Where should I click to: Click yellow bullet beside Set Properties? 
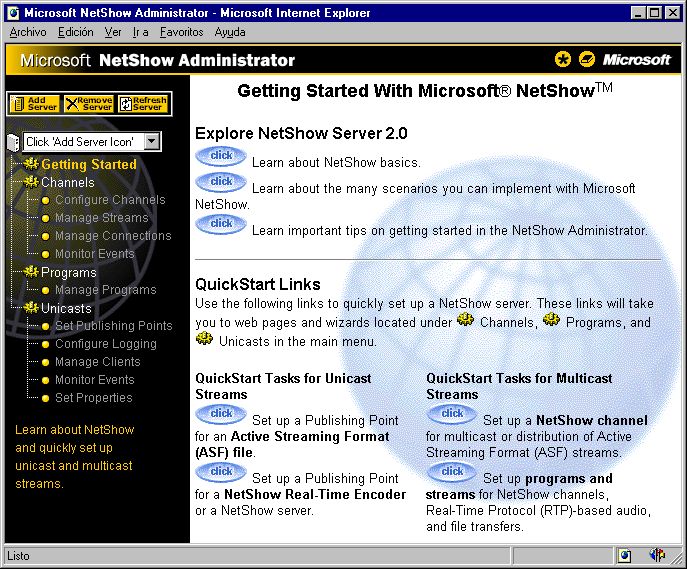point(46,398)
